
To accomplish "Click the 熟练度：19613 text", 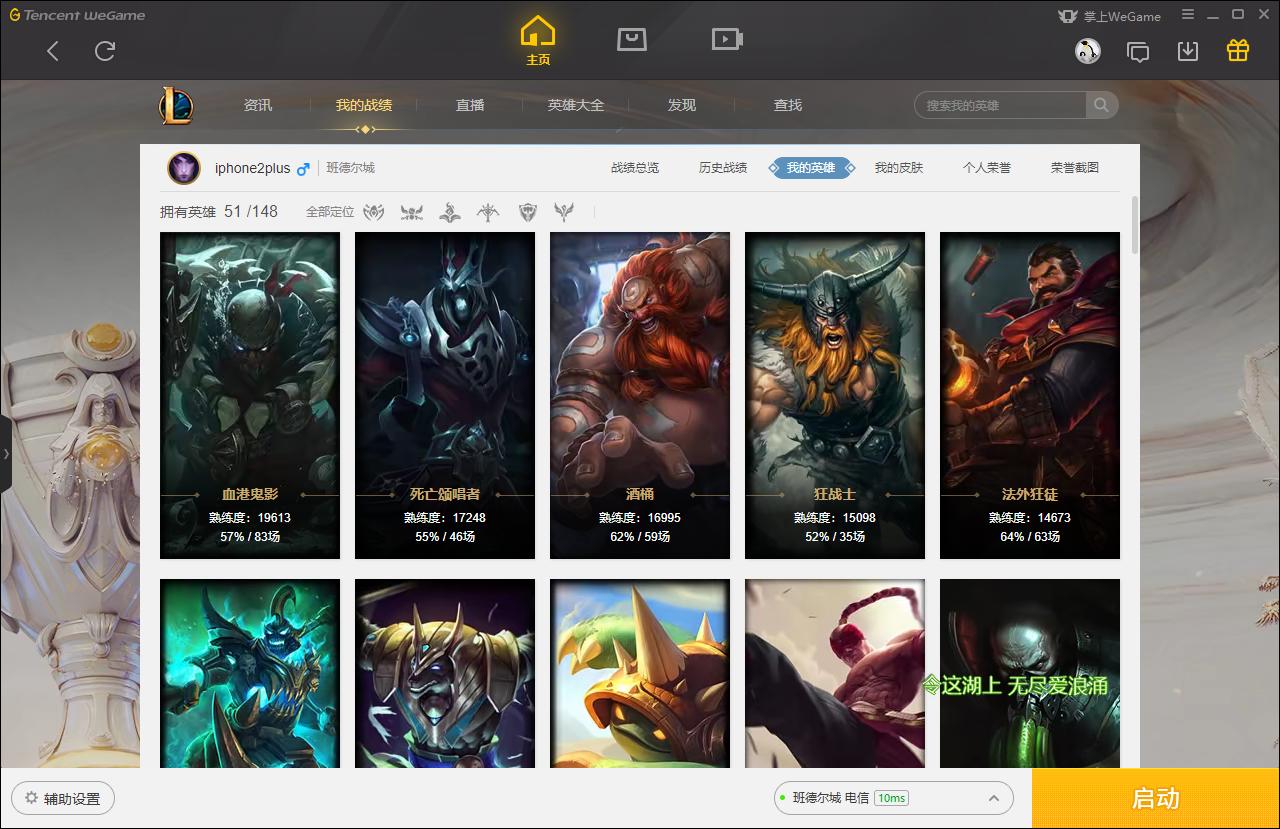I will tap(250, 518).
